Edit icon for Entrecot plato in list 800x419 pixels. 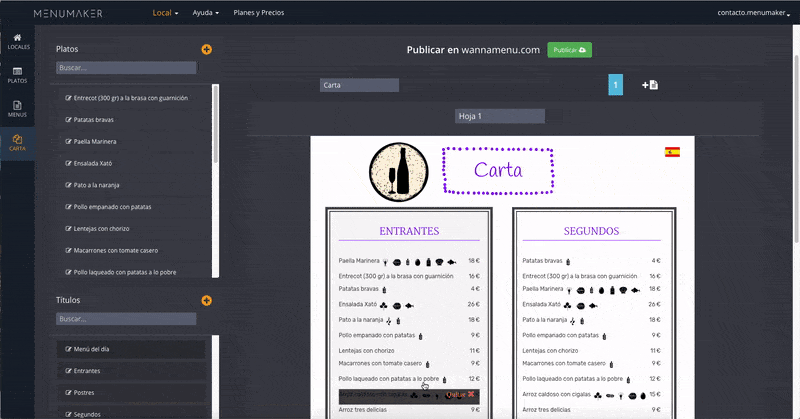(x=68, y=98)
